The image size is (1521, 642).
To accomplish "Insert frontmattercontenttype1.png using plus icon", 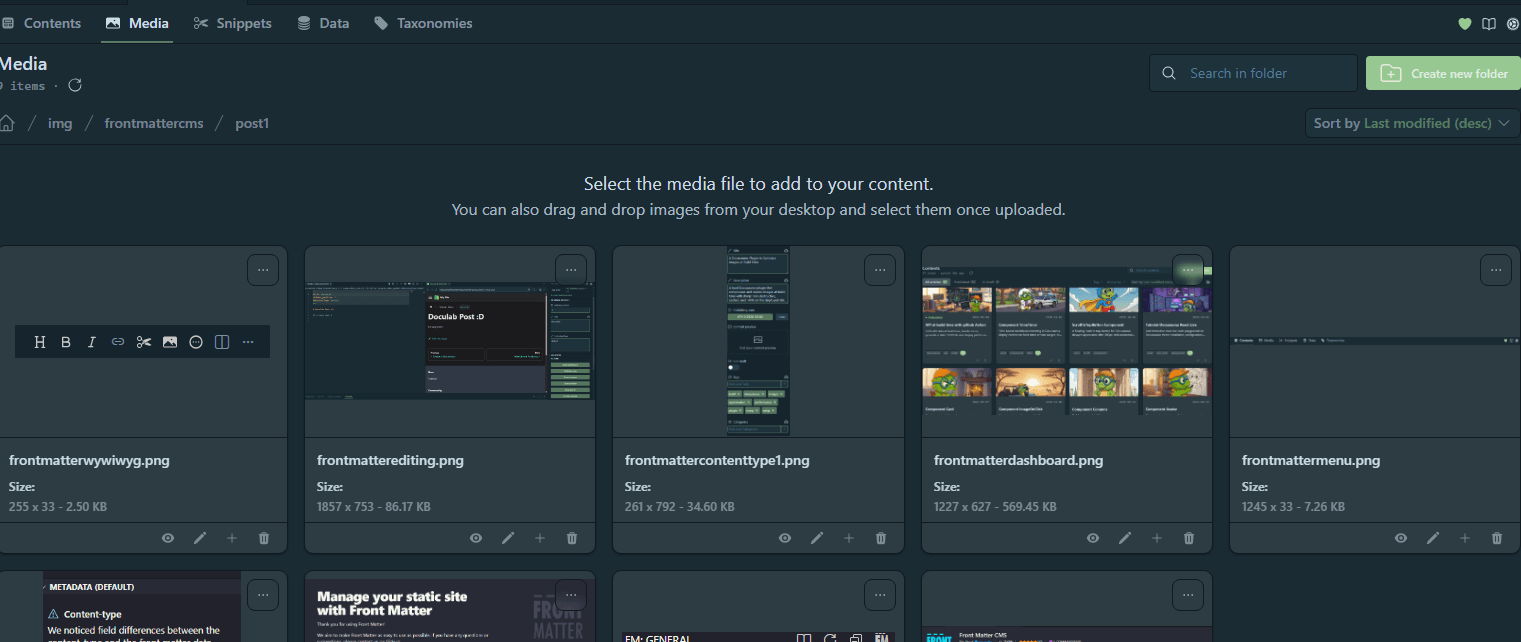I will 849,538.
